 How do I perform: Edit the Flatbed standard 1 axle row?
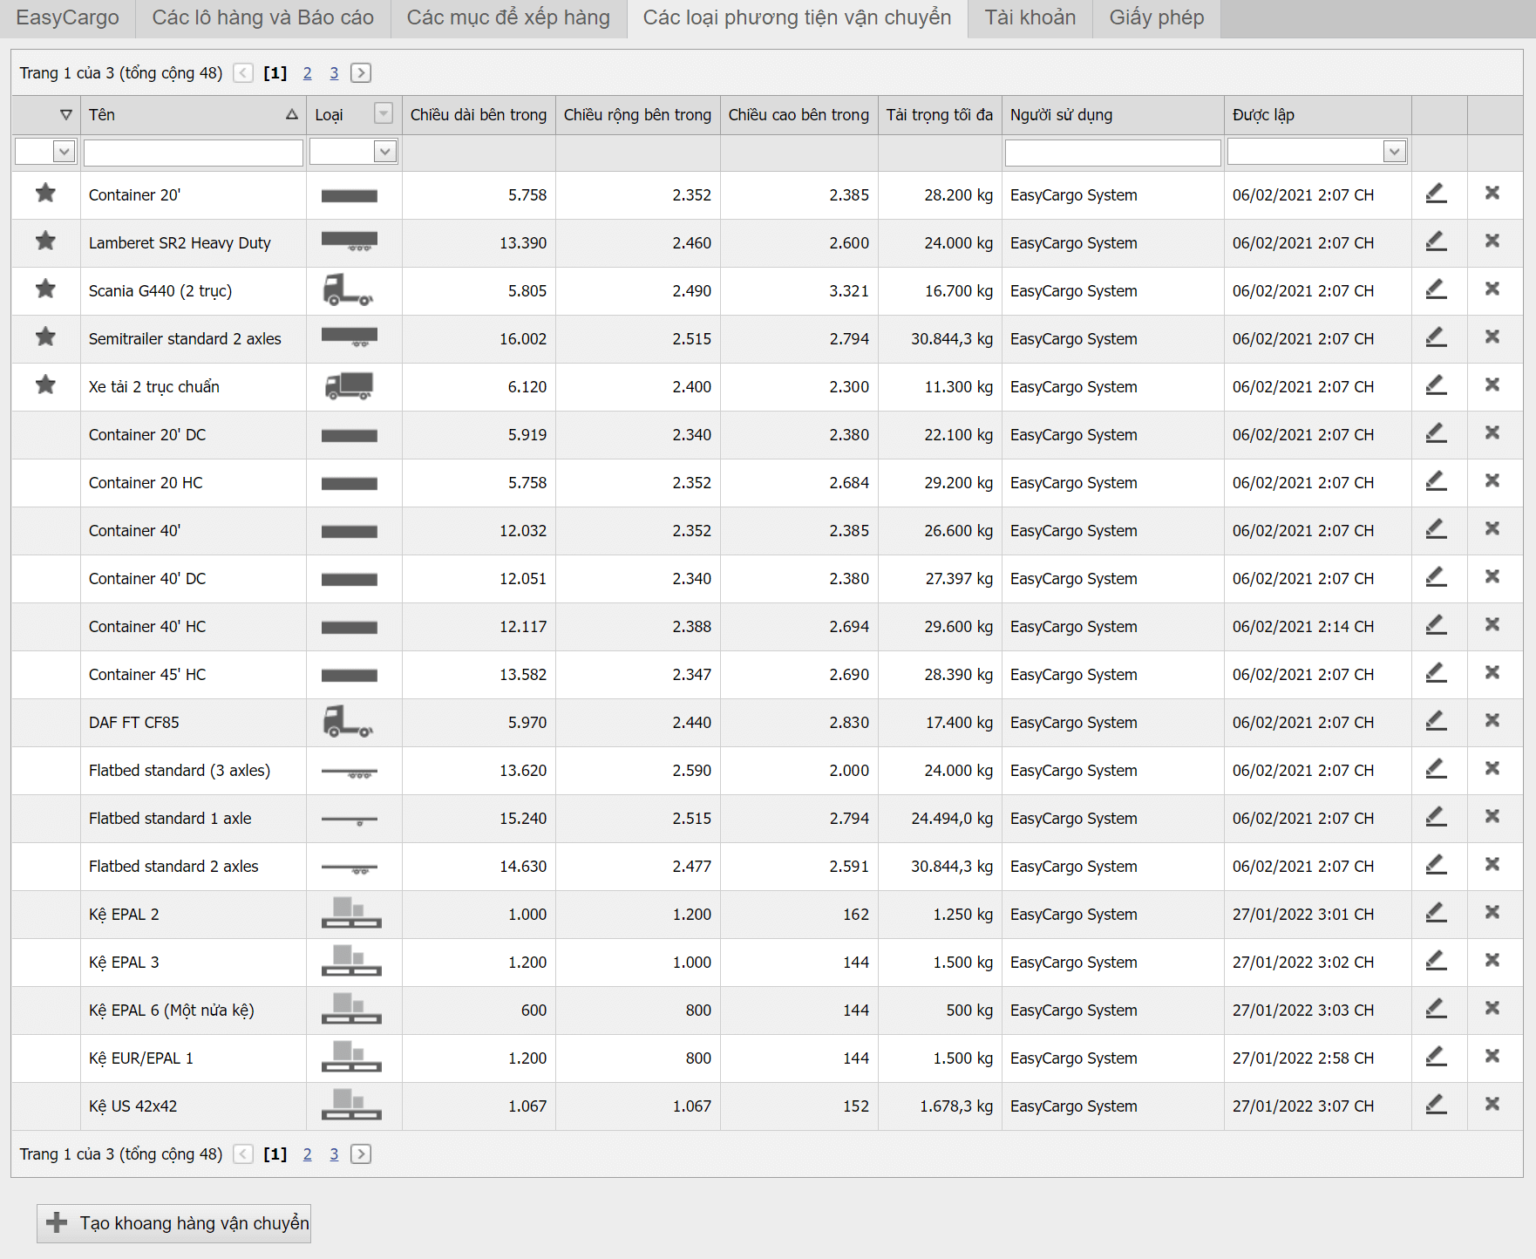(1436, 817)
